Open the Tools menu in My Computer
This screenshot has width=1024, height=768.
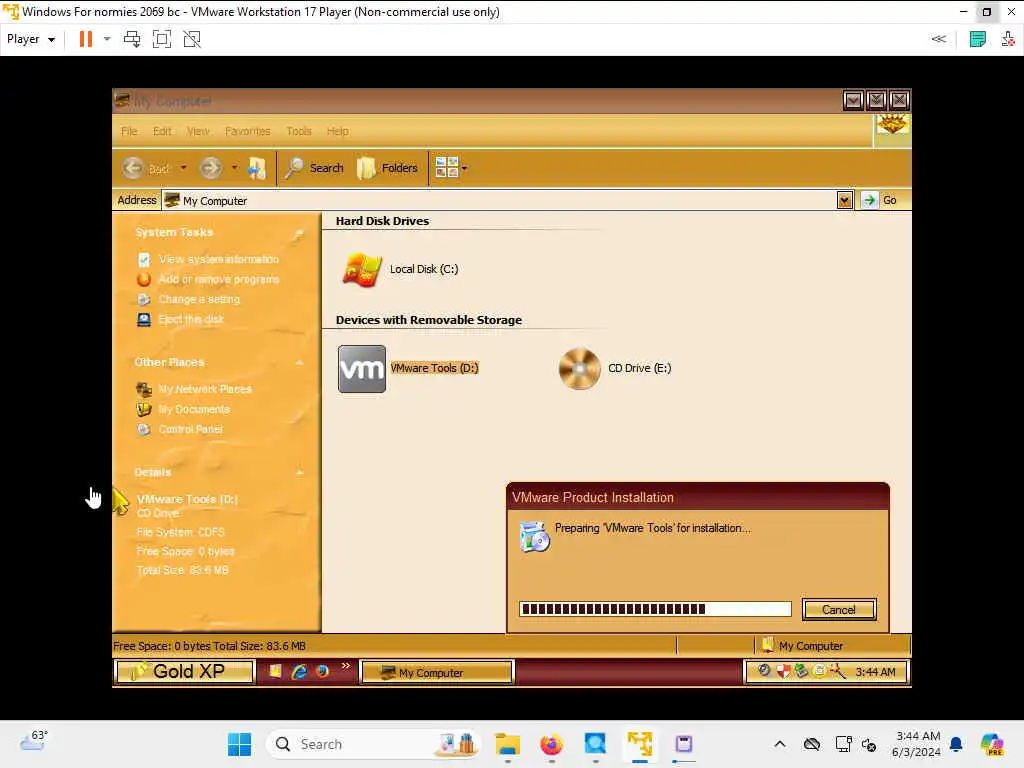pos(298,131)
